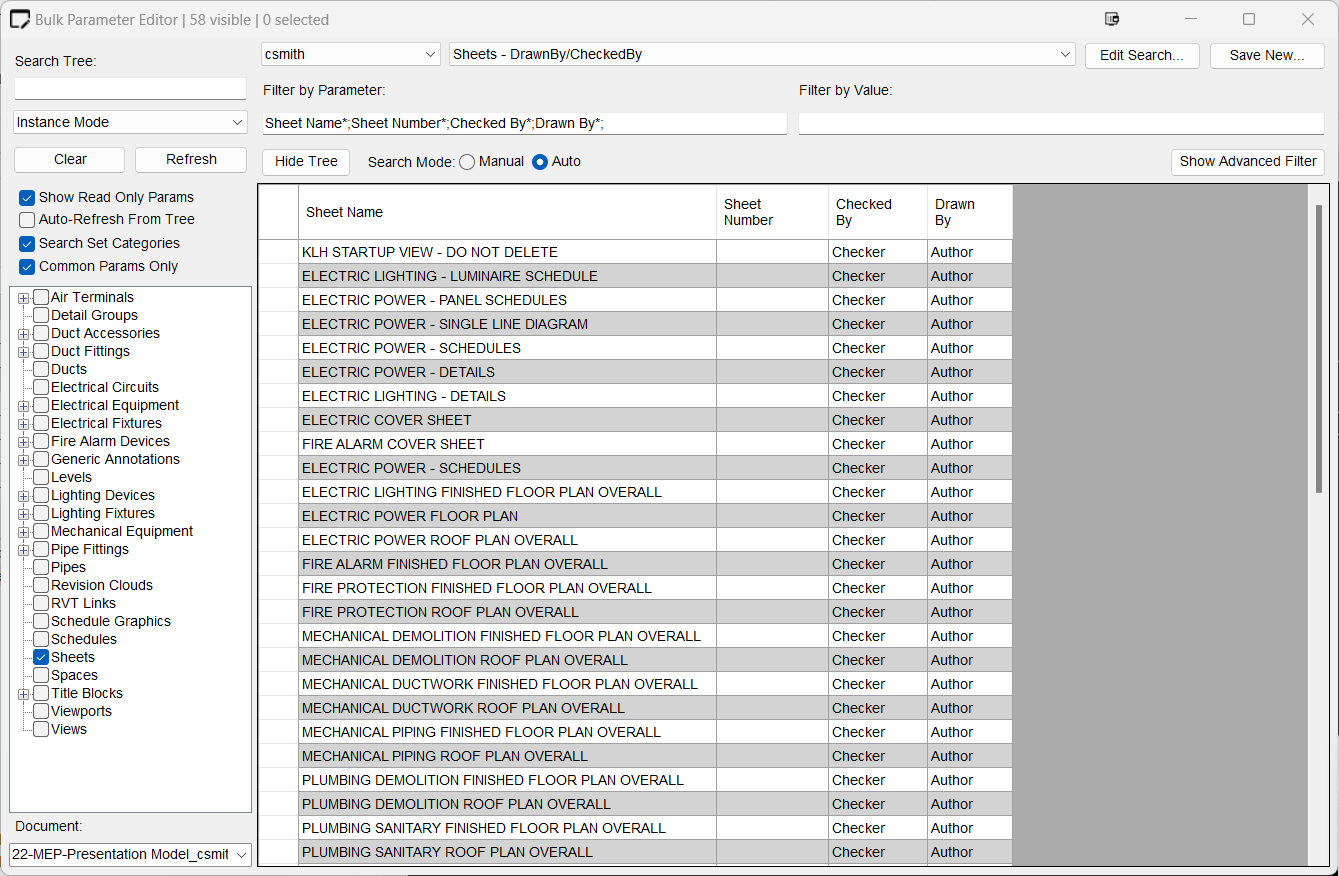Expand the Electrical Fixtures tree node

[x=23, y=424]
